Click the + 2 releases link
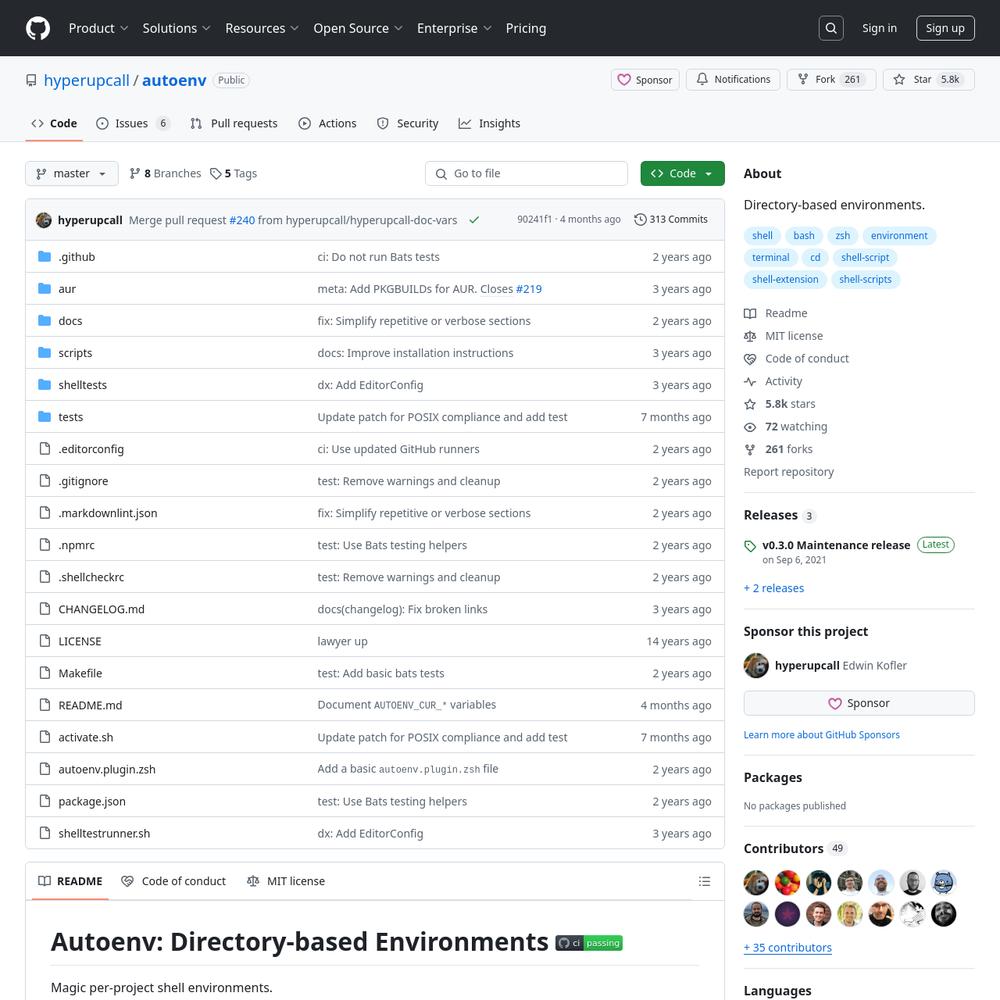Screen dimensions: 1000x1000 774,588
